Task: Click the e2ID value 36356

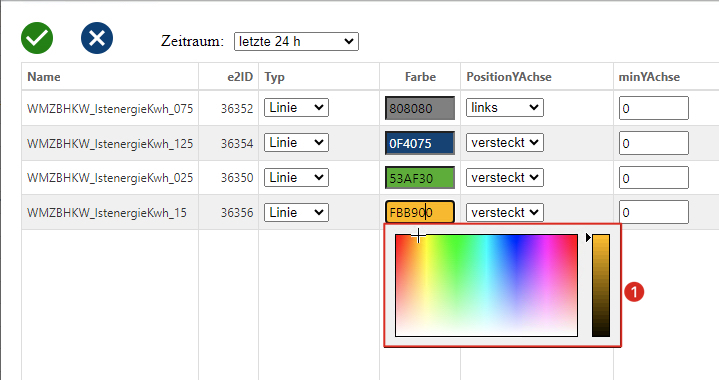Action: coord(237,213)
